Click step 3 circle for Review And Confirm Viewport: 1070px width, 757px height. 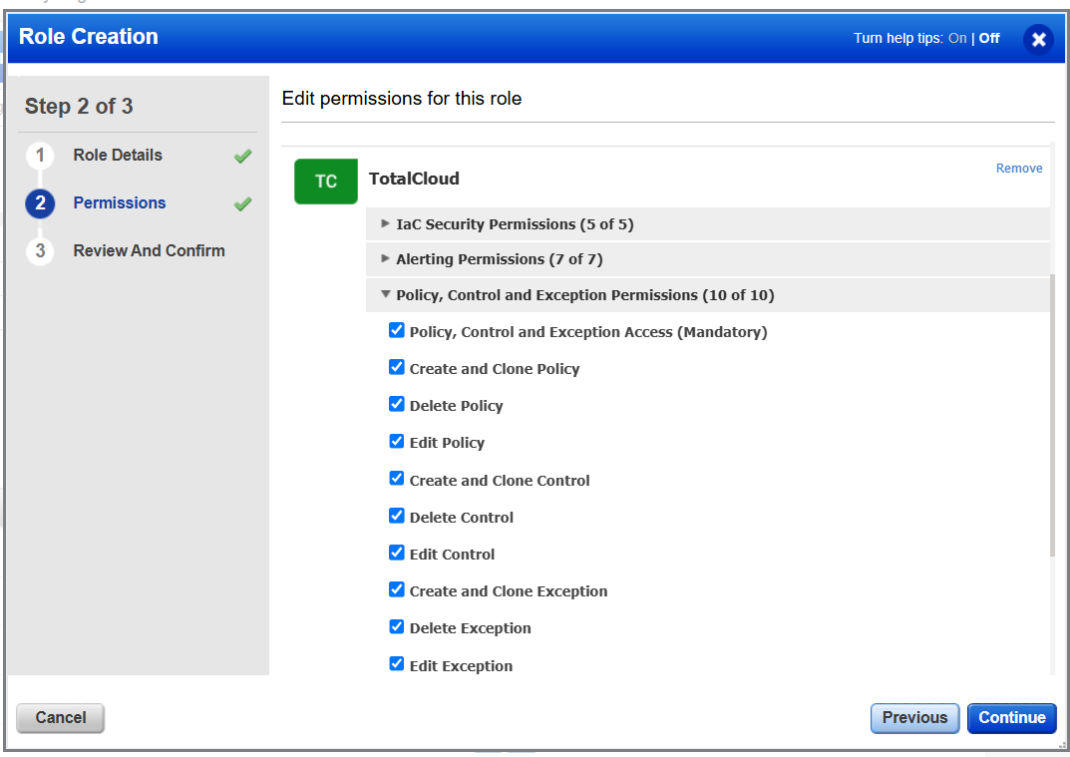pos(40,251)
